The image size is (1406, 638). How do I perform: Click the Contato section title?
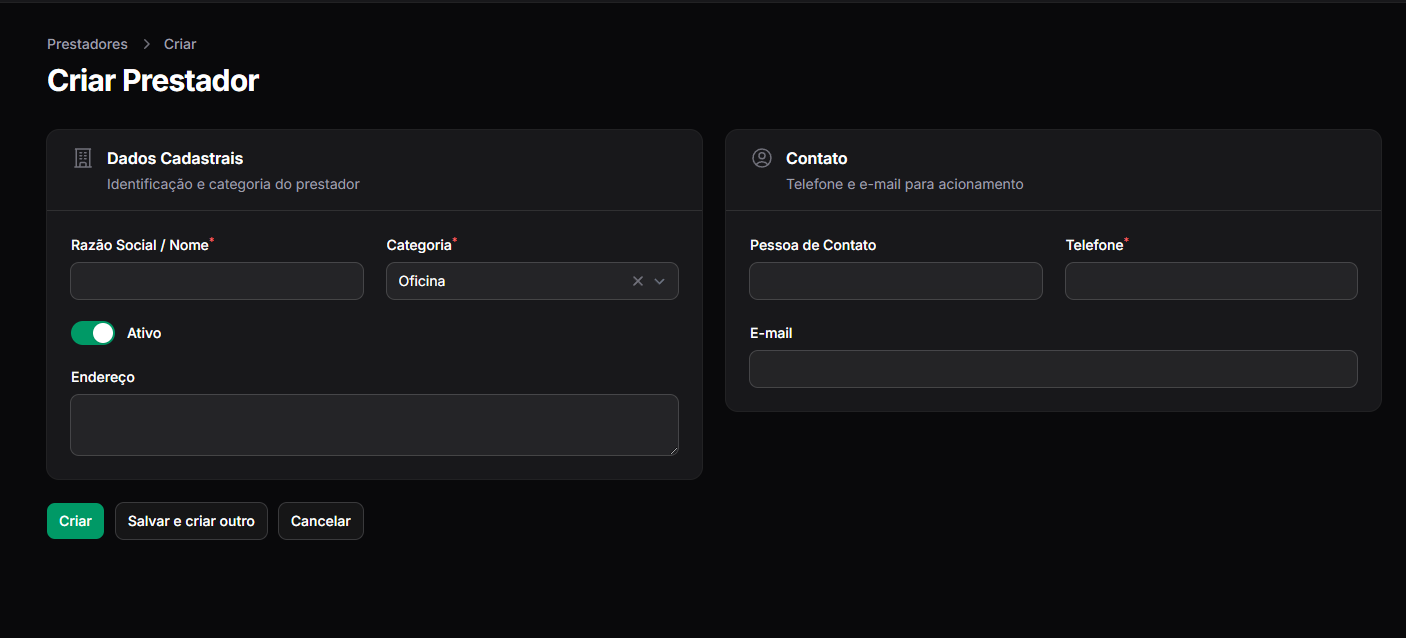(x=817, y=158)
